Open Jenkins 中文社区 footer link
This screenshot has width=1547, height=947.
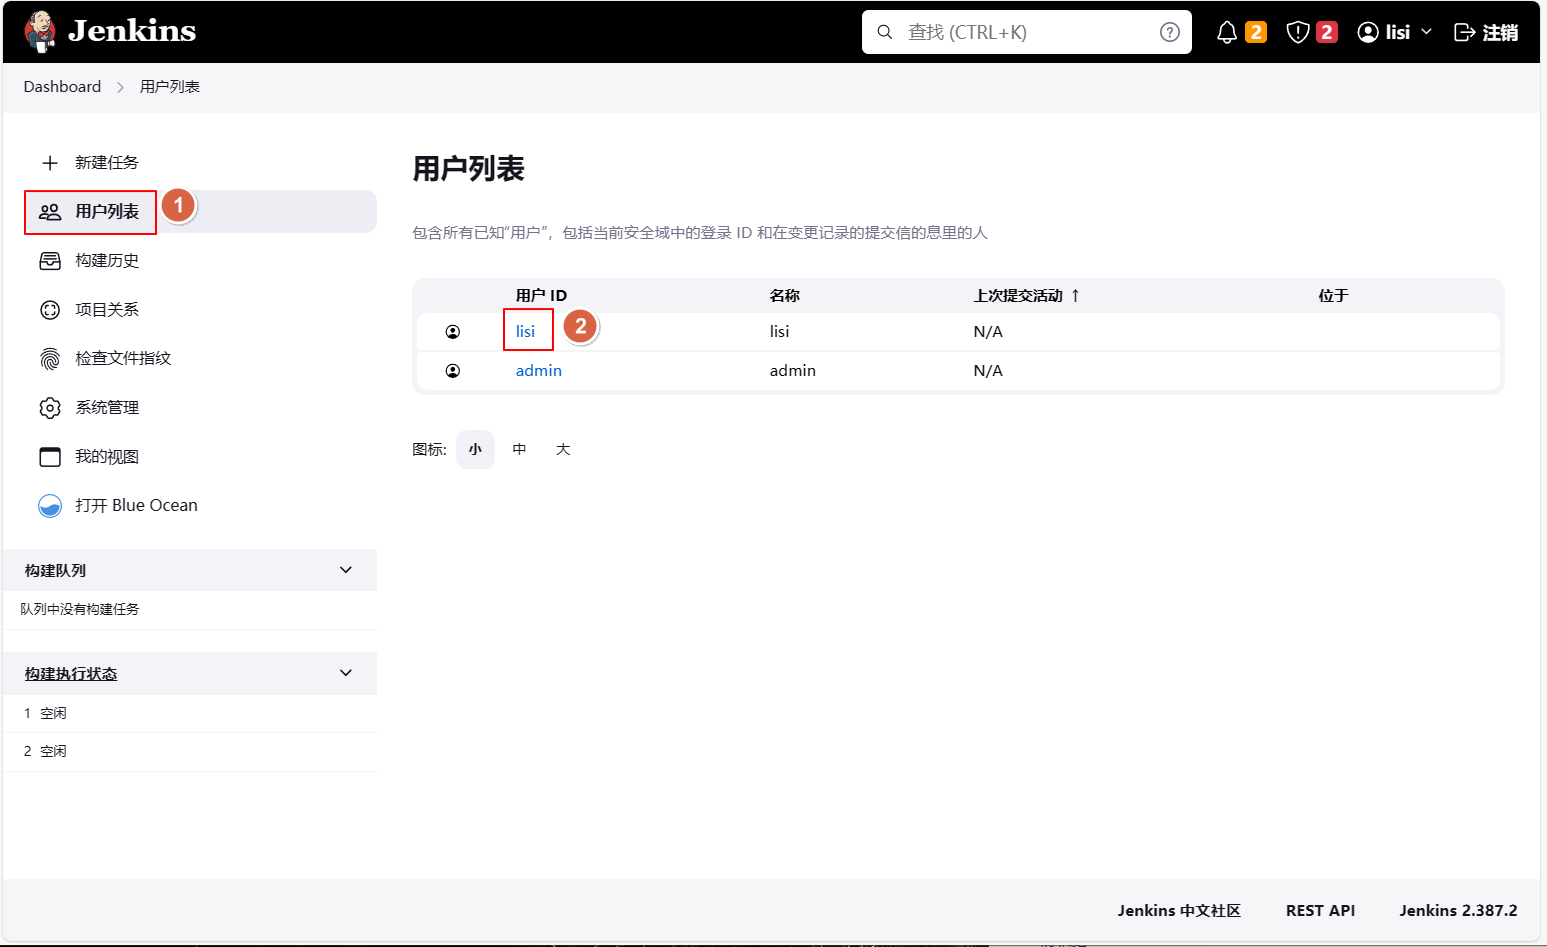click(x=1179, y=911)
